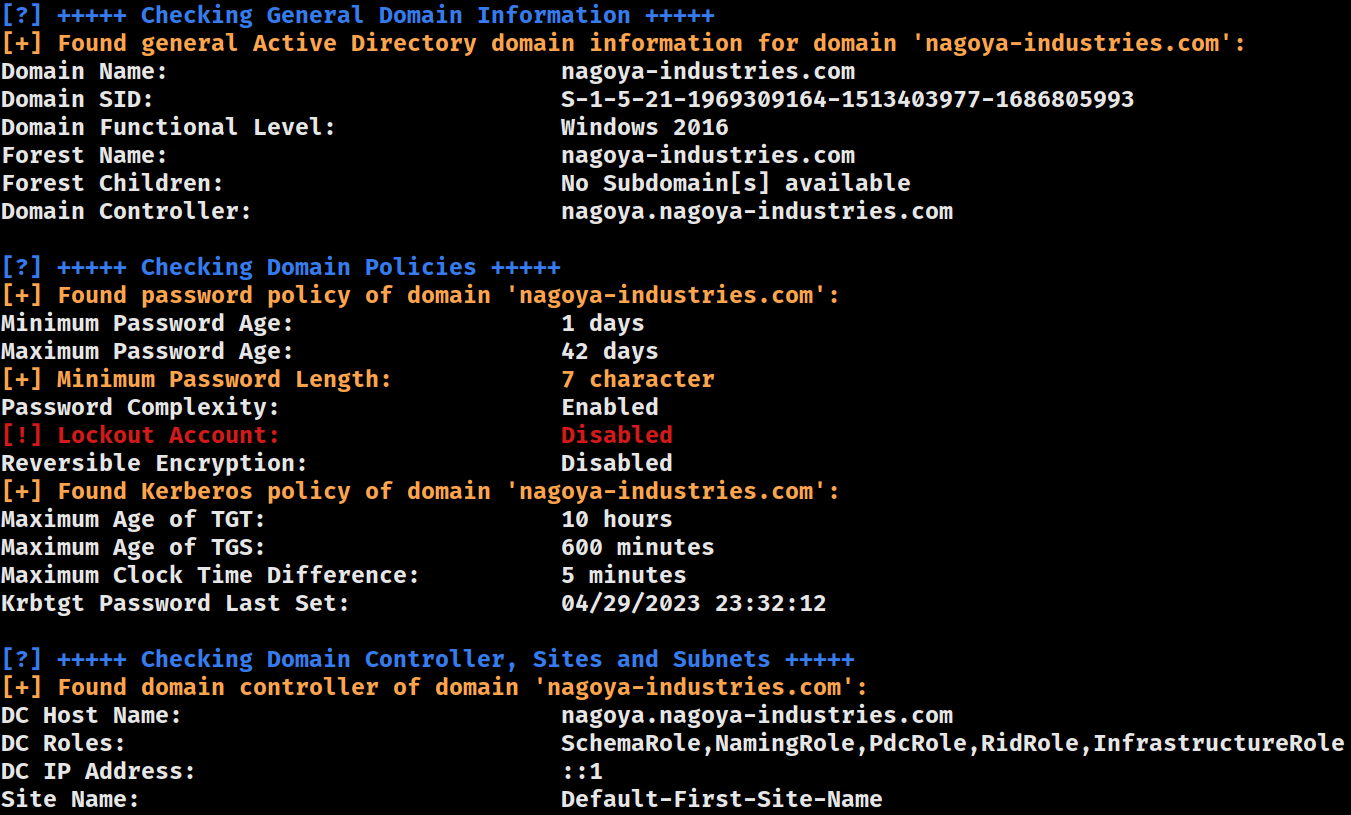Click the 'Password Complexity:' label
The height and width of the screenshot is (815, 1351).
coord(140,408)
